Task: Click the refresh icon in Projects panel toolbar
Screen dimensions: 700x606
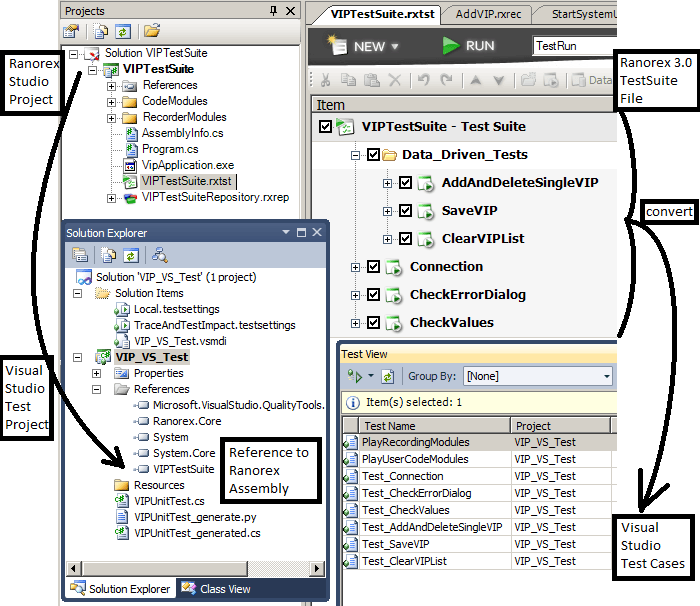Action: pos(123,31)
